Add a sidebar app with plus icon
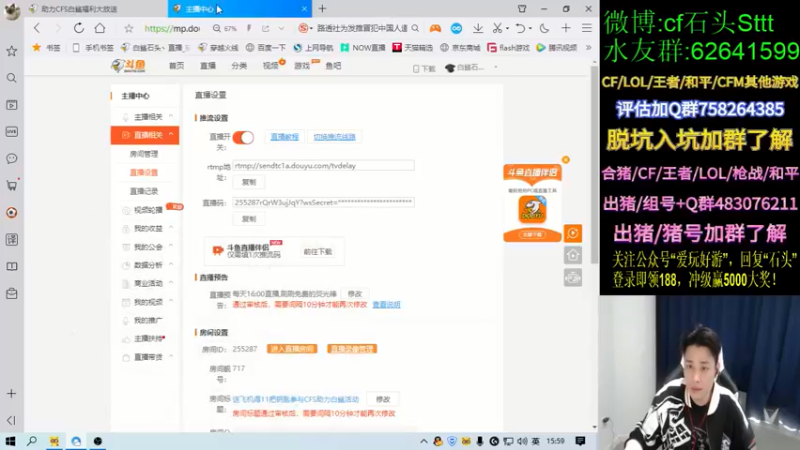 click(12, 393)
